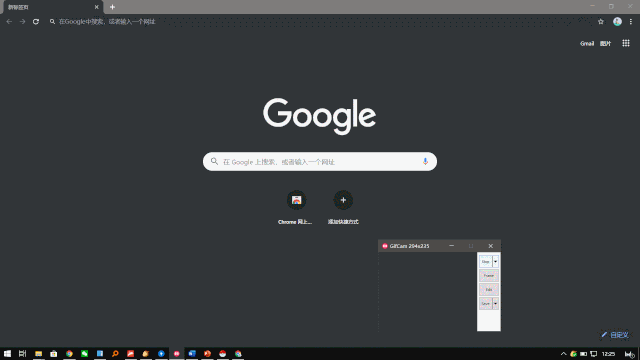
Task: Select the GifCam icon in the taskbar
Action: click(176, 353)
